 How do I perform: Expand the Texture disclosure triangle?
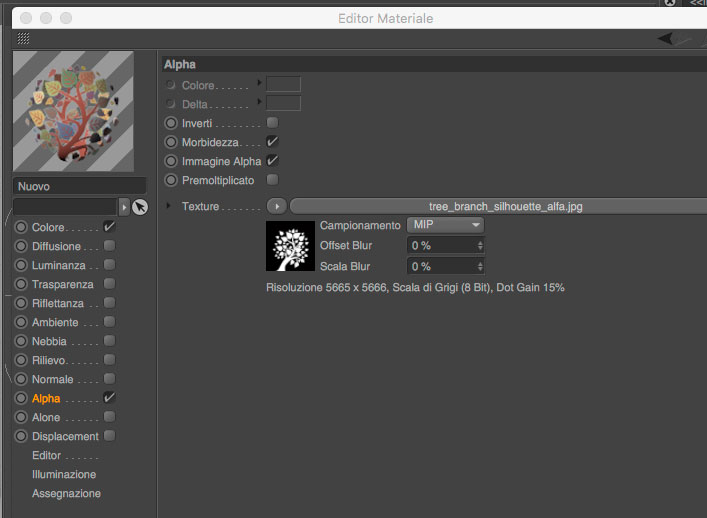tap(168, 206)
